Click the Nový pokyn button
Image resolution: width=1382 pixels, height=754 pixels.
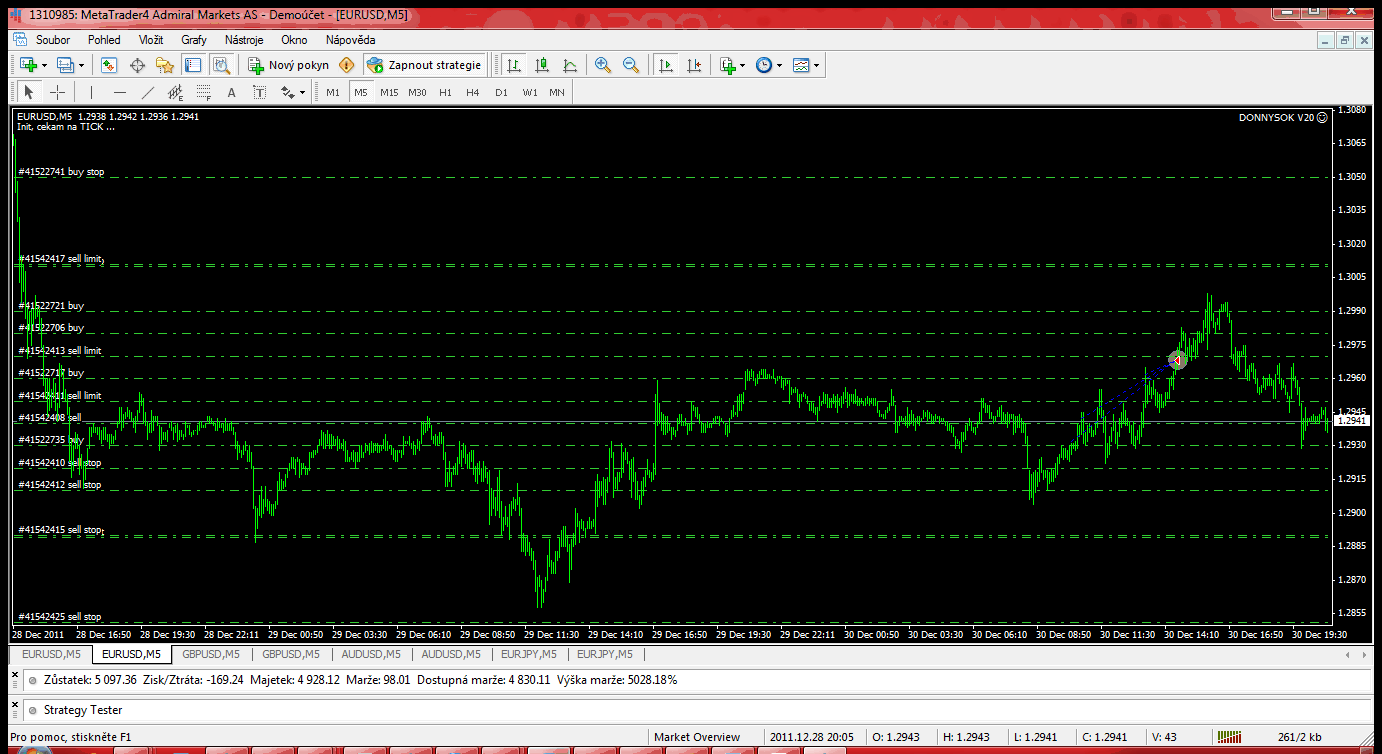pyautogui.click(x=289, y=65)
